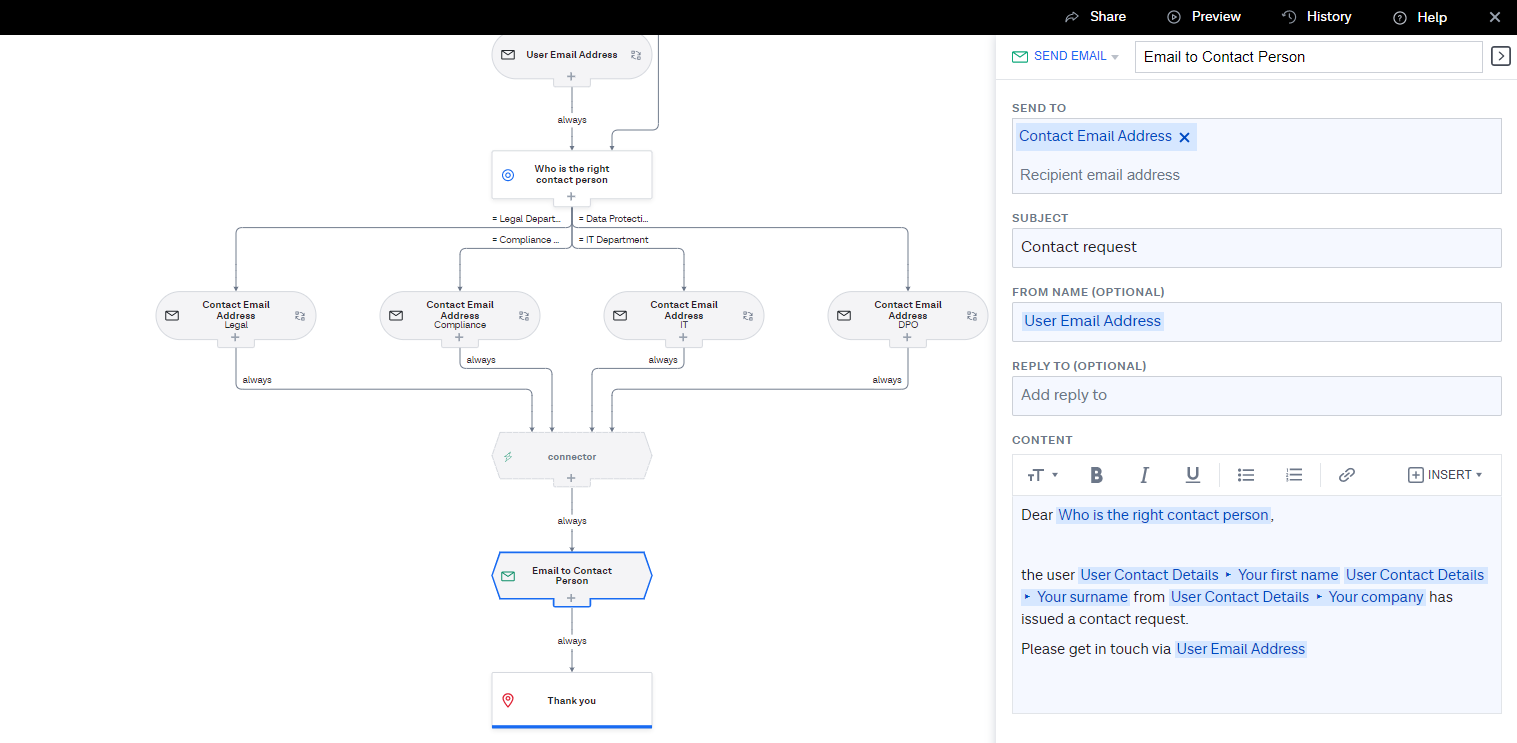Select the Contact Email Address Legal node
The image size is (1517, 743).
(x=235, y=316)
